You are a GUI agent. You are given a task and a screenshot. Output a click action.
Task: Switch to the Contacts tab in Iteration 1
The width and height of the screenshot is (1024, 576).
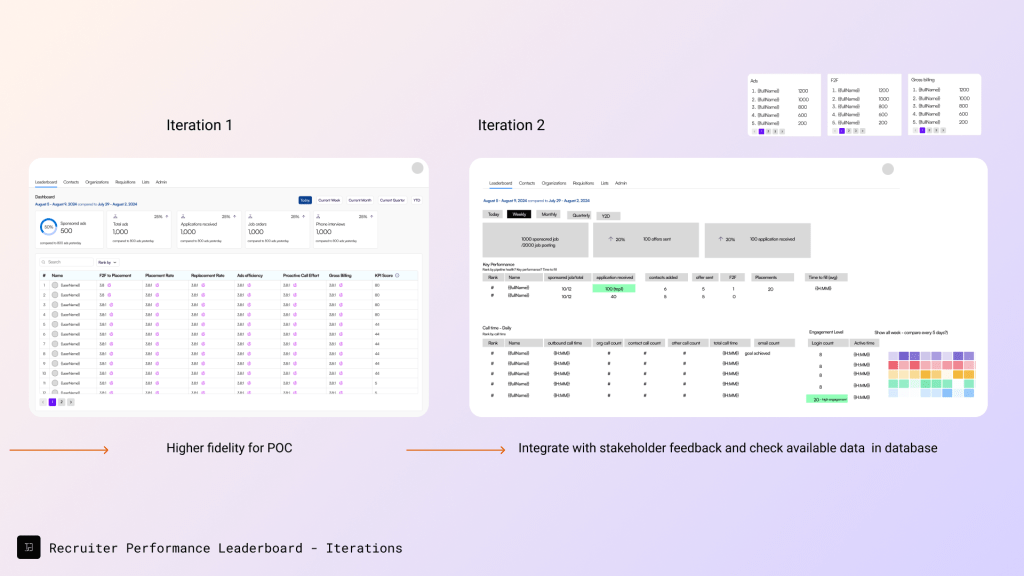click(x=71, y=182)
